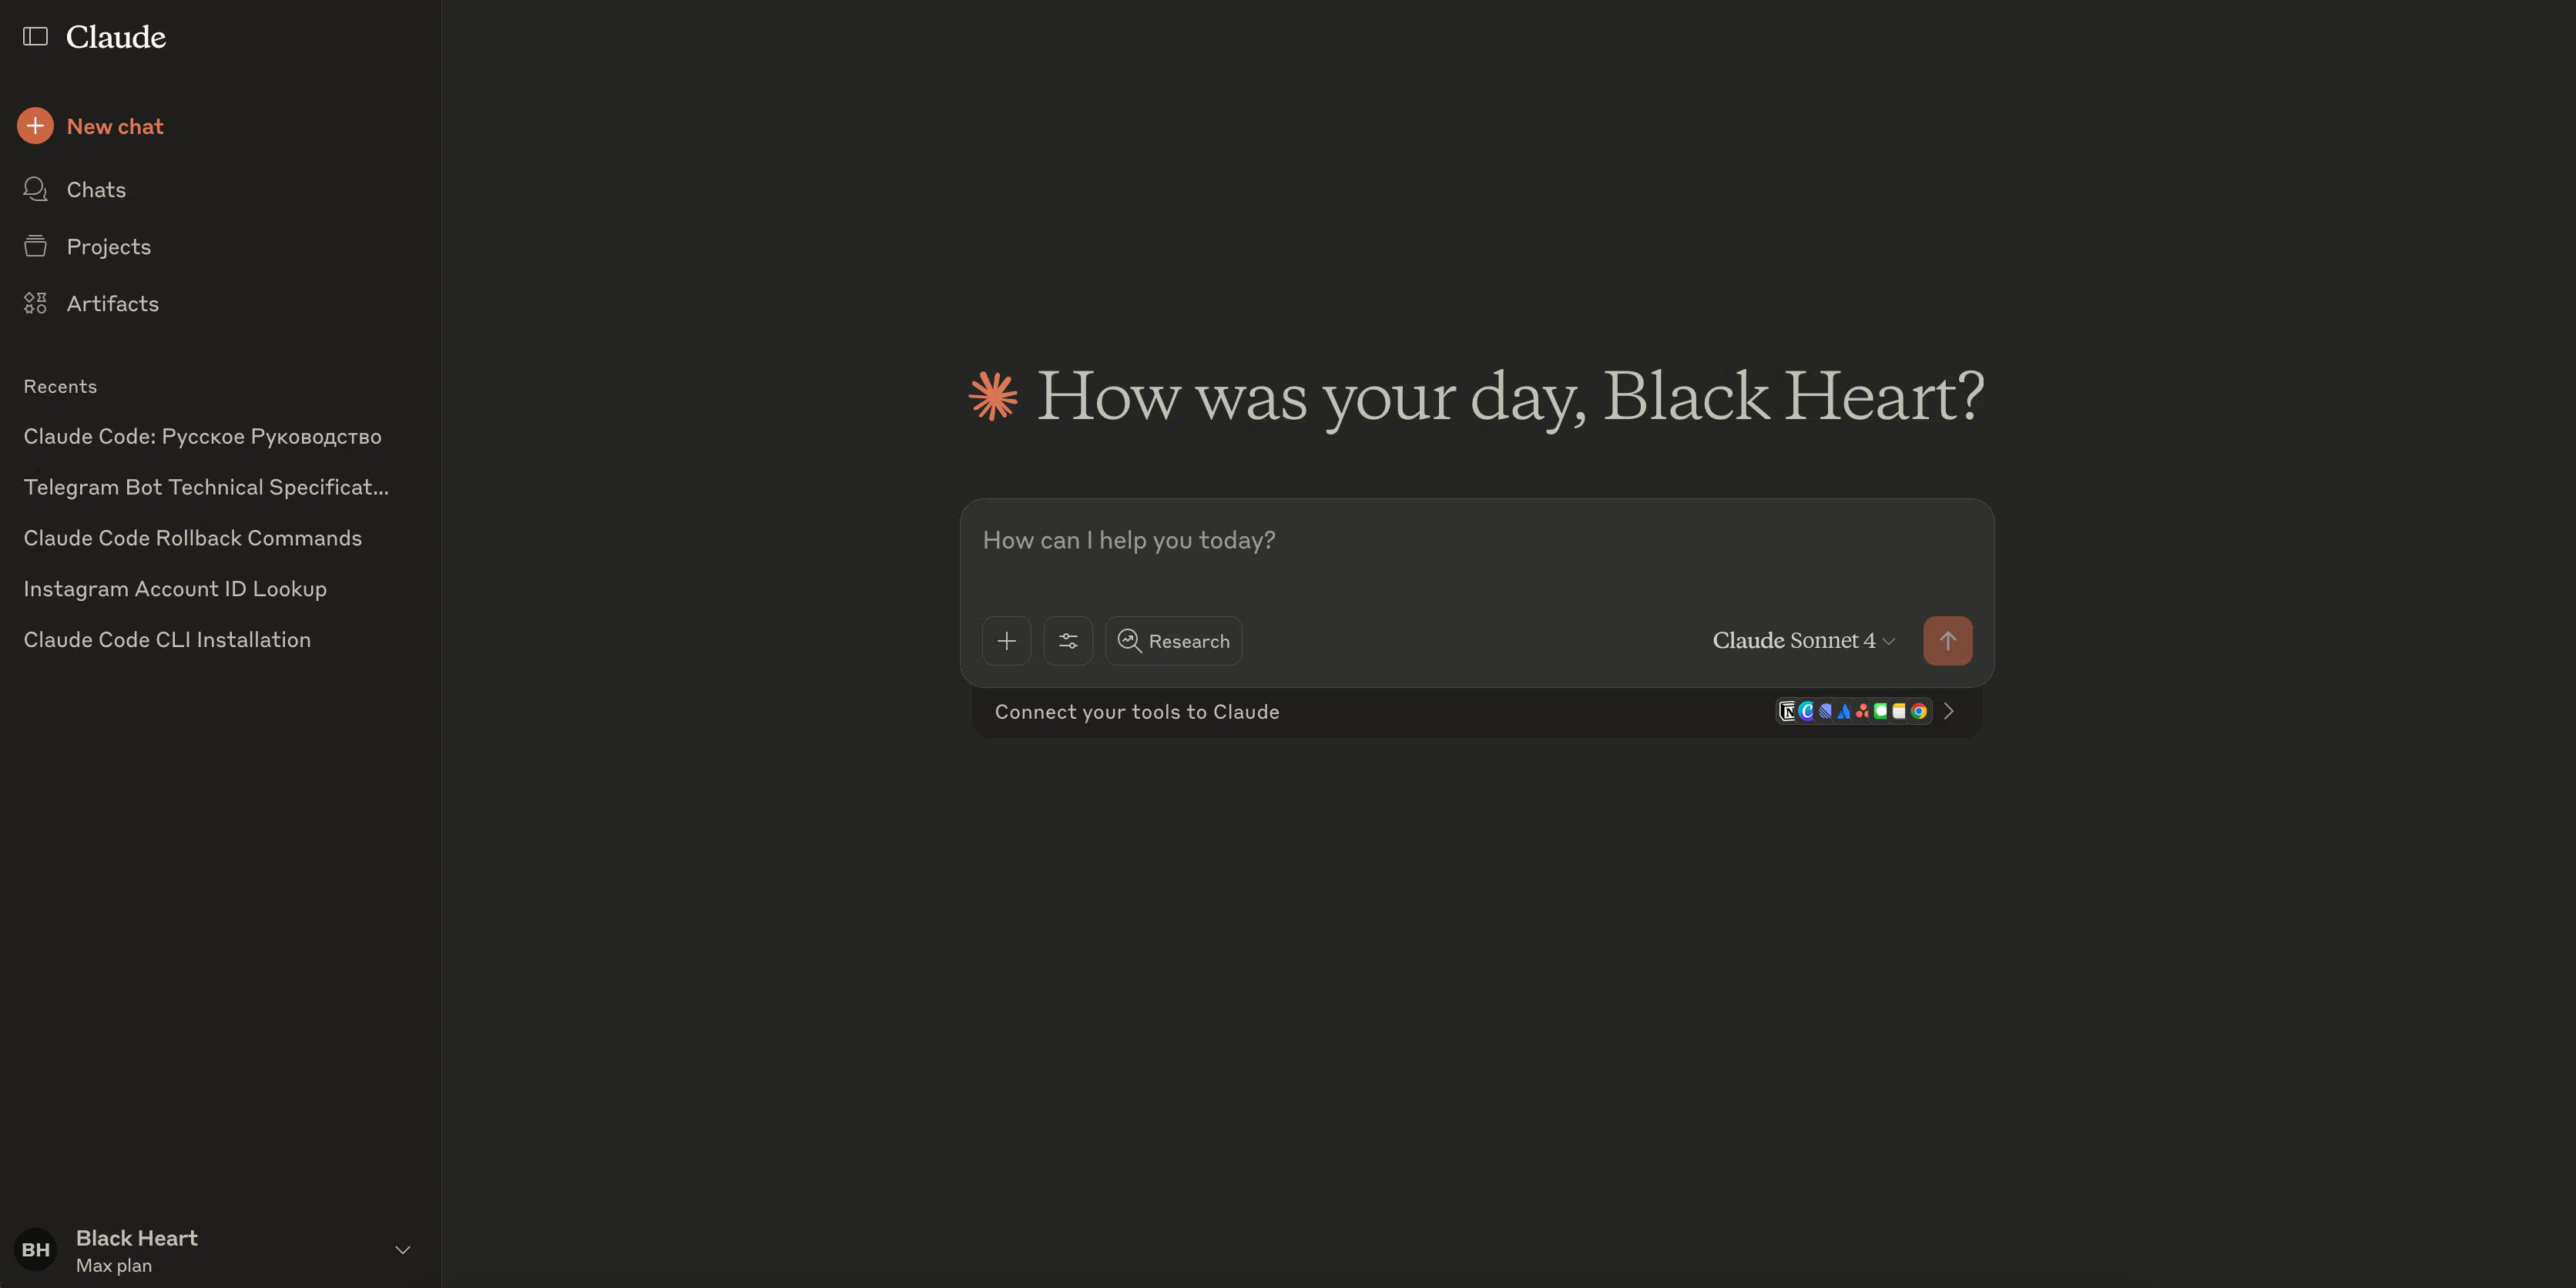
Task: Open the 'Claude Code CLI Installation' chat
Action: 167,640
